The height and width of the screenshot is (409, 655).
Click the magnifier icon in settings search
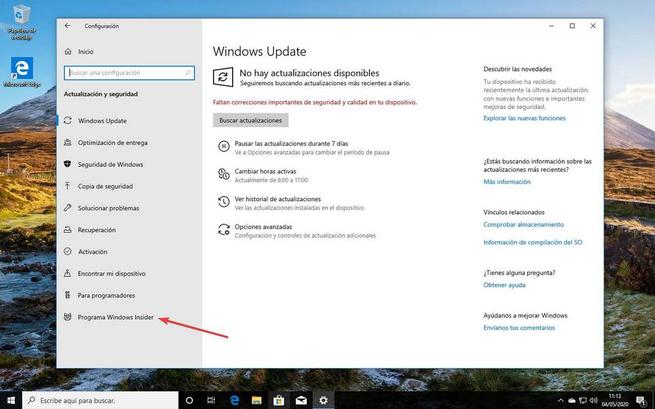point(188,73)
